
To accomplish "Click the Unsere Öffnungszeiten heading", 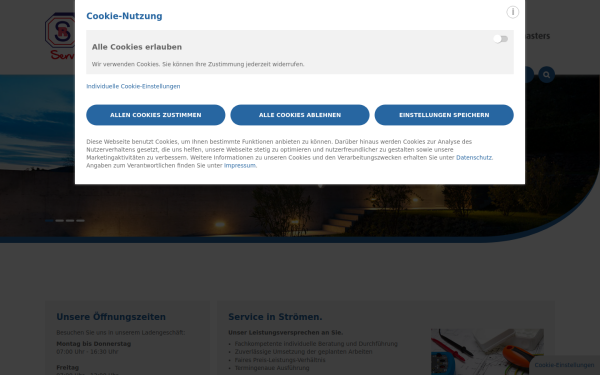I will click(x=111, y=317).
